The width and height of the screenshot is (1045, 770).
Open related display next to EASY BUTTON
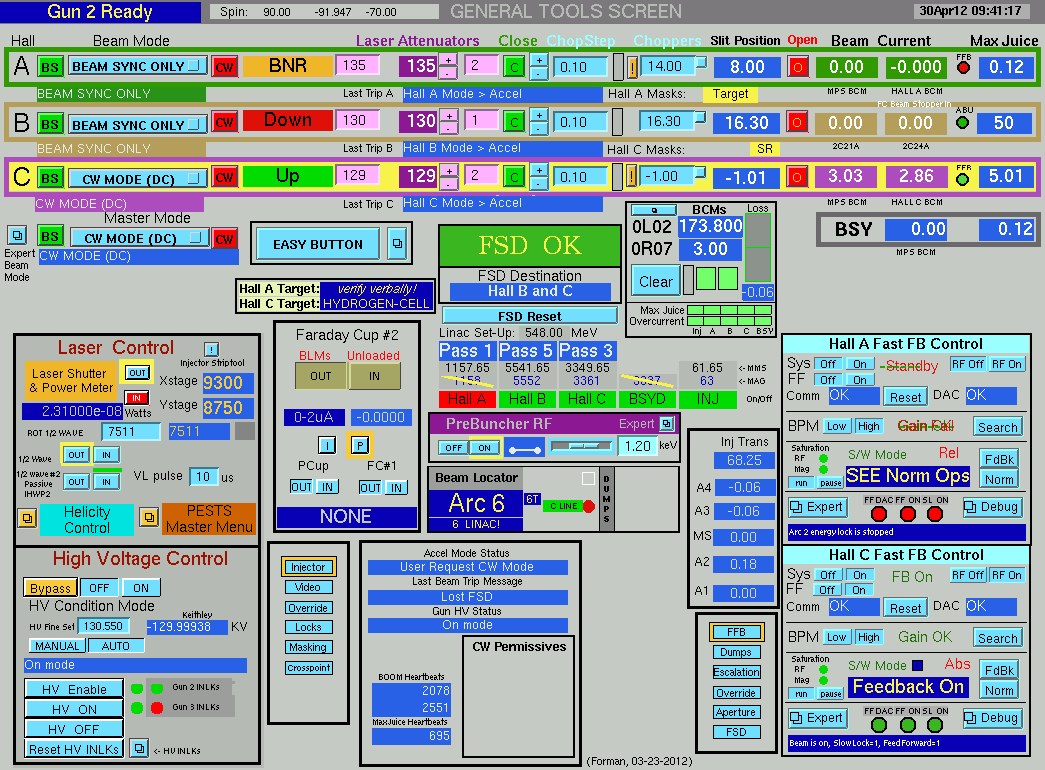click(x=397, y=244)
